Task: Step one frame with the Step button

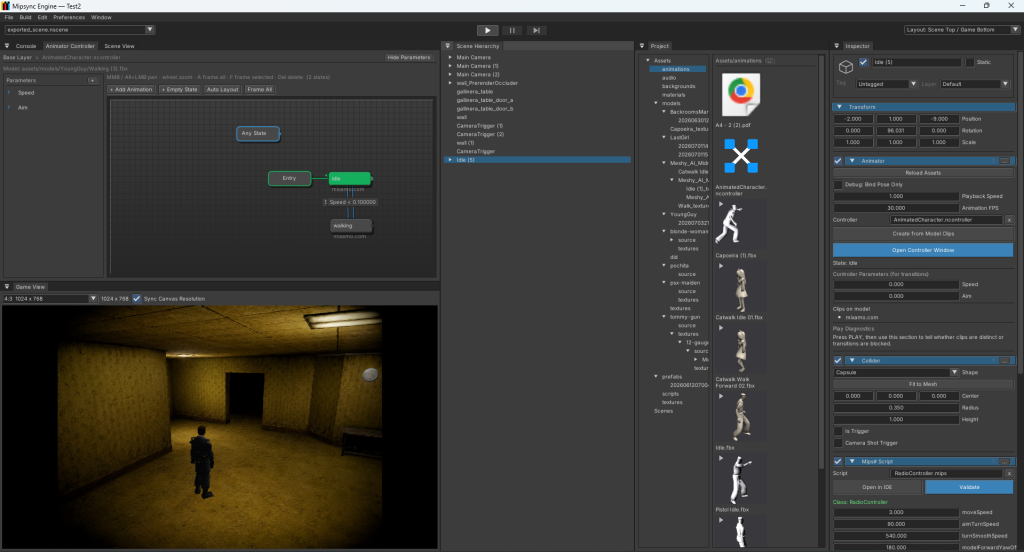Action: 536,30
